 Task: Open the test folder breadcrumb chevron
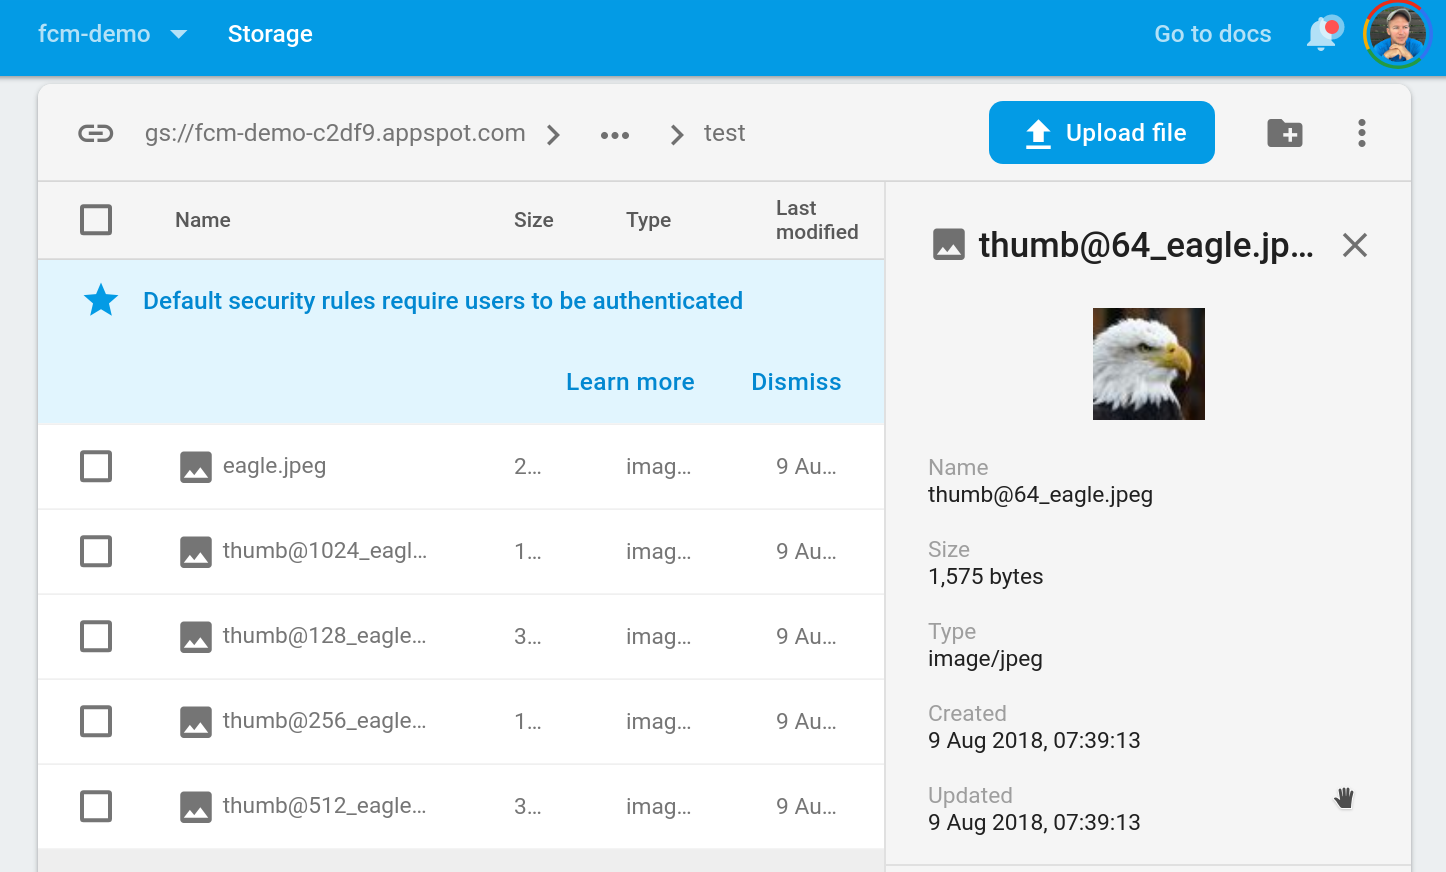(x=677, y=133)
